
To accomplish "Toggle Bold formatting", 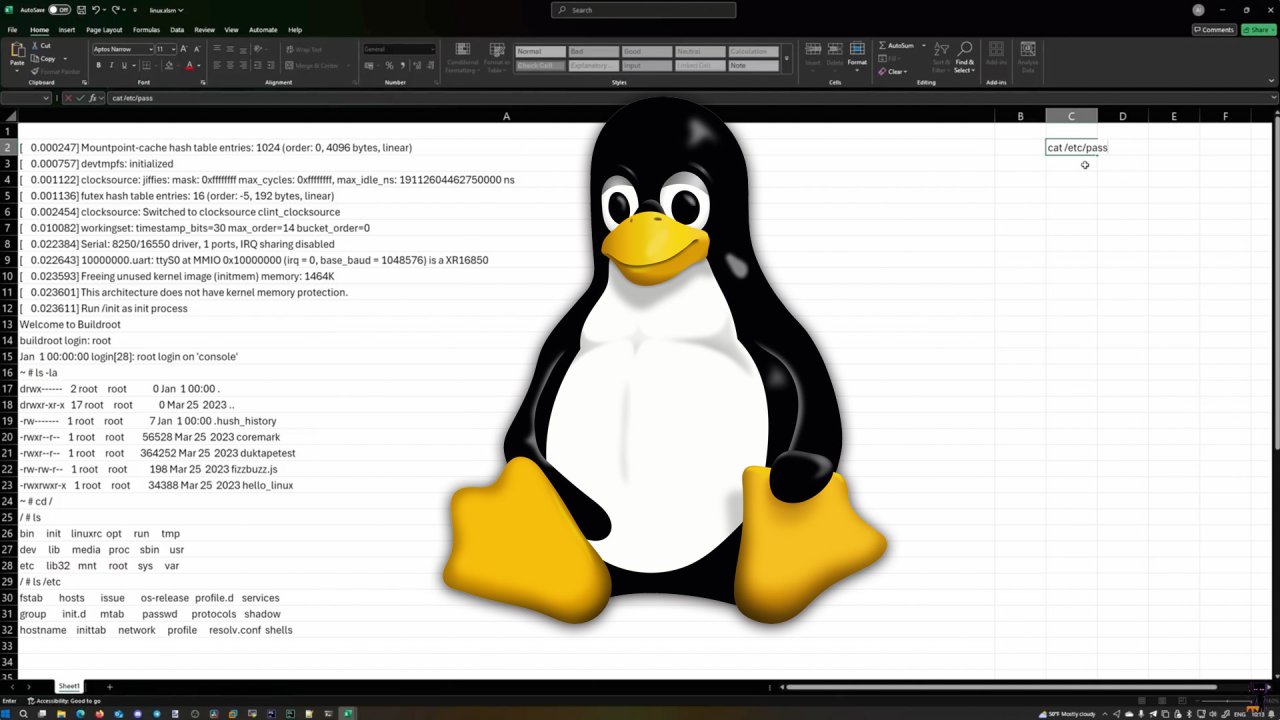I will (98, 66).
